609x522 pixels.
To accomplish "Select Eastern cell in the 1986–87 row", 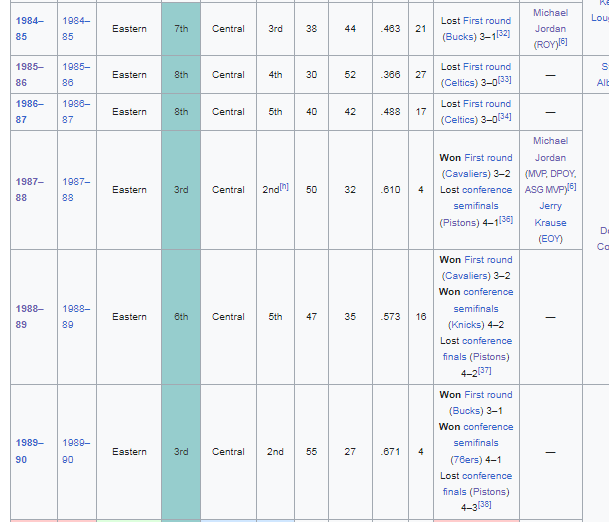I will point(129,112).
